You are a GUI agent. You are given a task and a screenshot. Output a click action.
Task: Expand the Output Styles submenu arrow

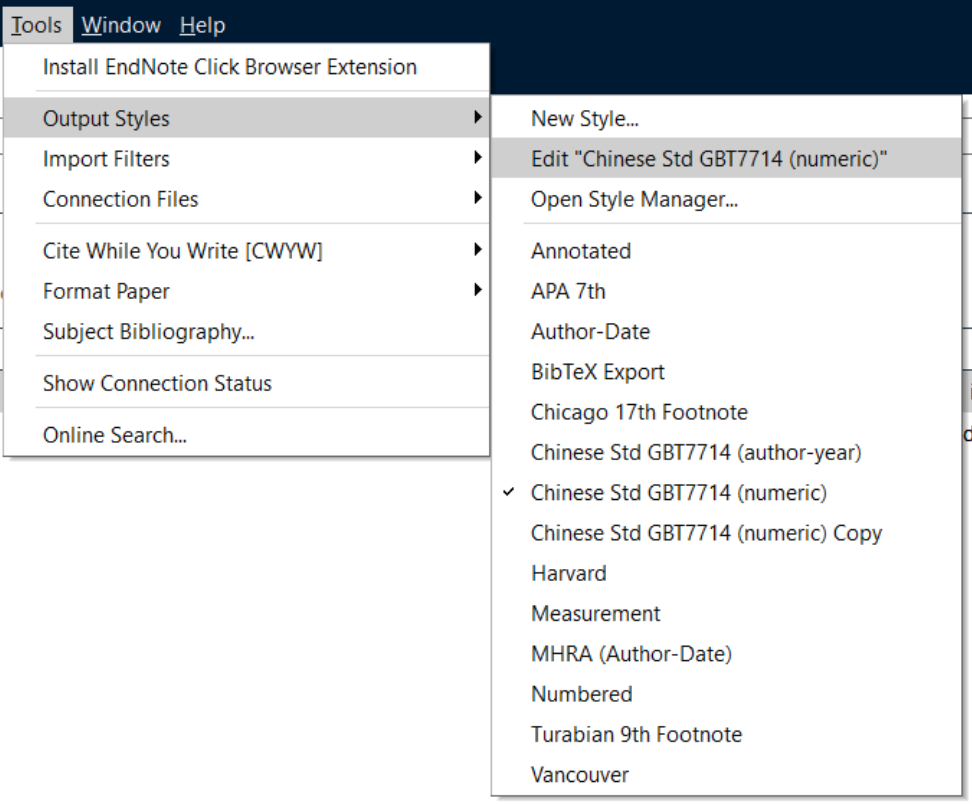pyautogui.click(x=477, y=117)
